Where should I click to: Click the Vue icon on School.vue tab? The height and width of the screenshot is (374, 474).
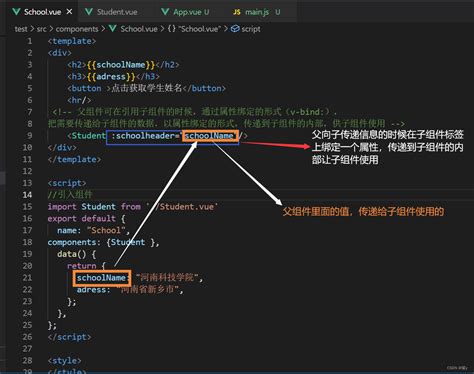16,12
